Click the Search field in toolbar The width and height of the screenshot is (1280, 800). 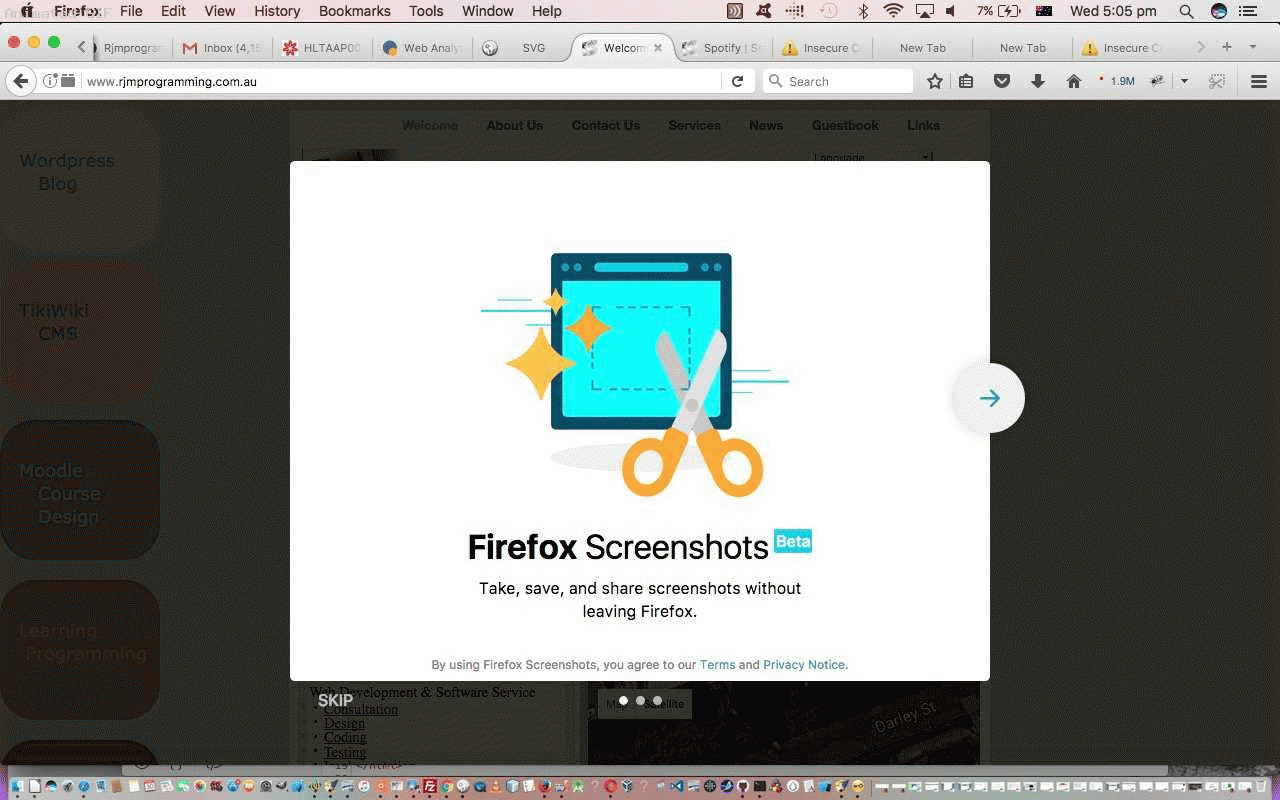(x=838, y=81)
